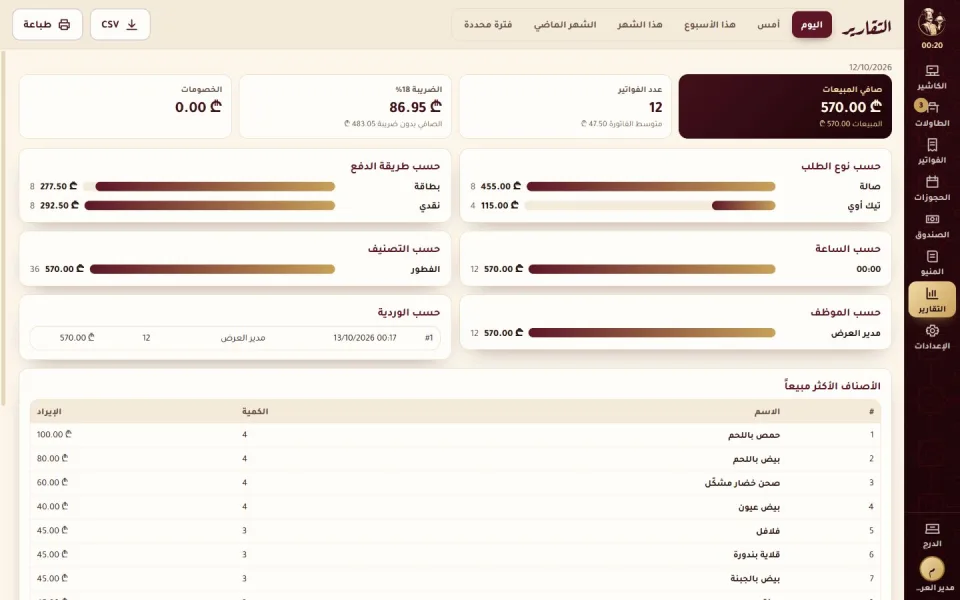This screenshot has height=600, width=960.
Task: Click the tables notification badge 3
Action: [920, 105]
